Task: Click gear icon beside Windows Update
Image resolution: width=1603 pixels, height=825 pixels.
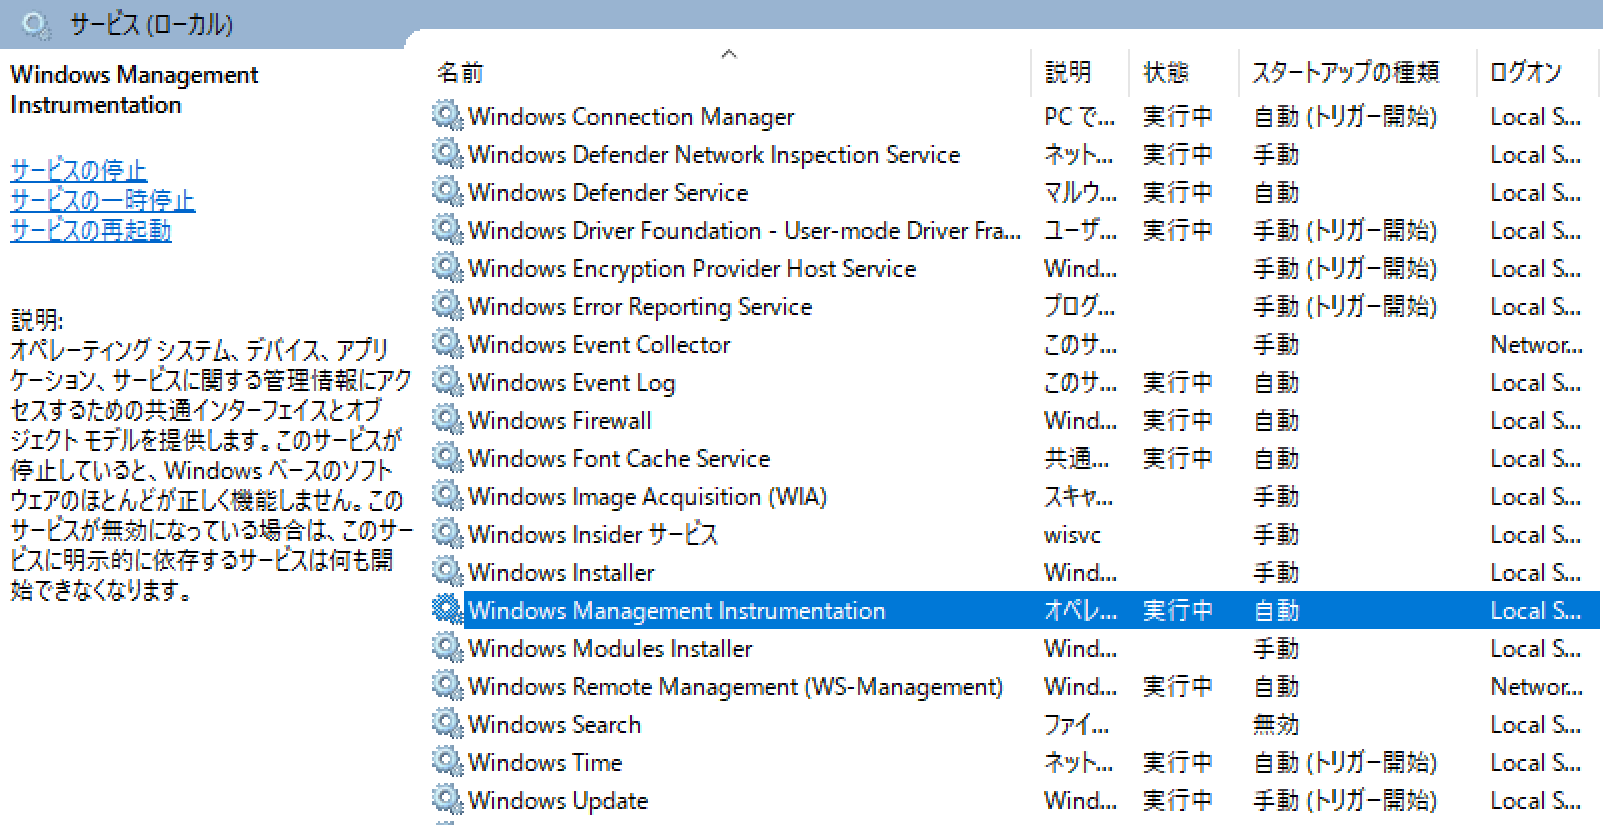Action: [x=447, y=800]
